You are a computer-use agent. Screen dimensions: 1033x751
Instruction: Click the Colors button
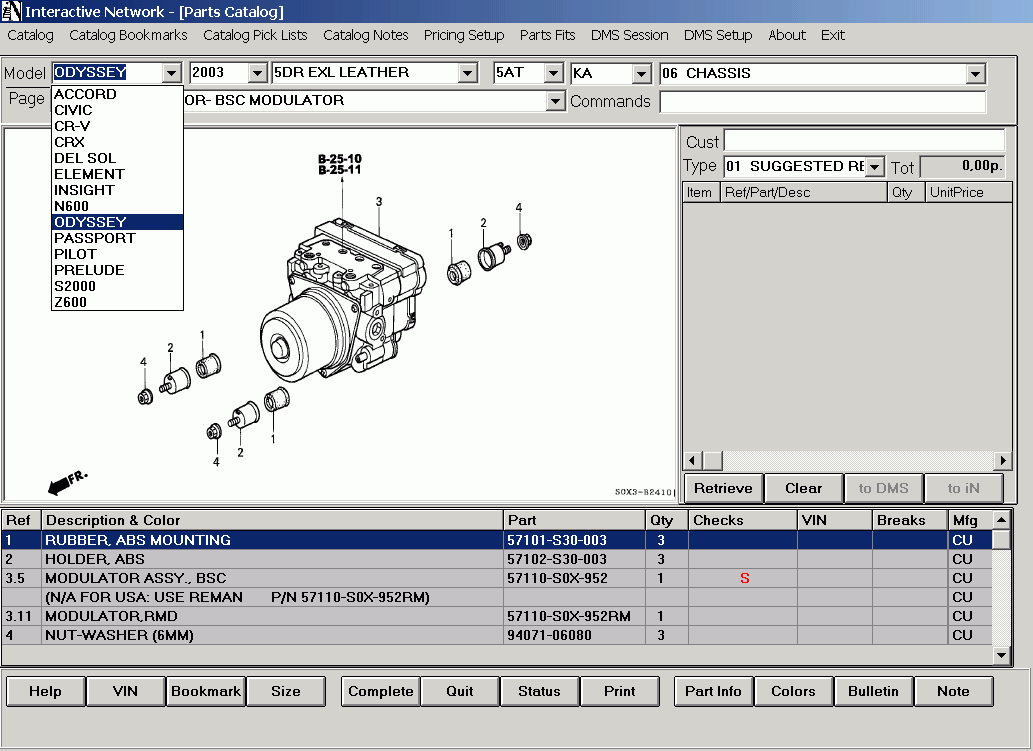click(794, 691)
